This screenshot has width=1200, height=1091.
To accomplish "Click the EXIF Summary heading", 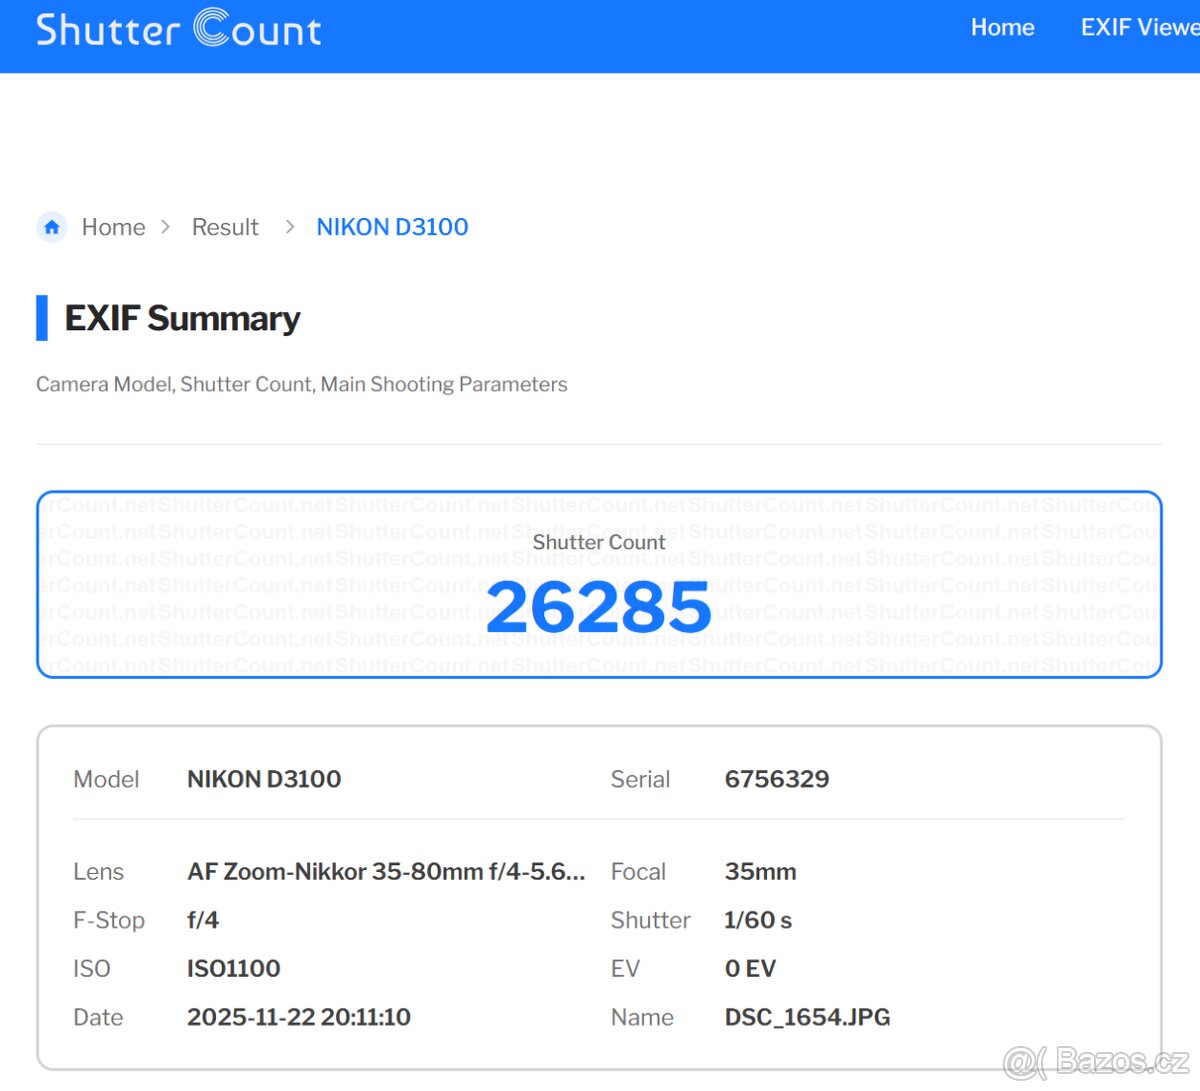I will 182,319.
